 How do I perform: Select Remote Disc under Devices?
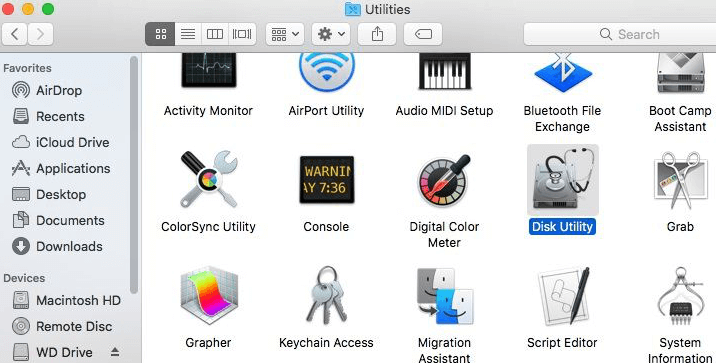coord(62,327)
